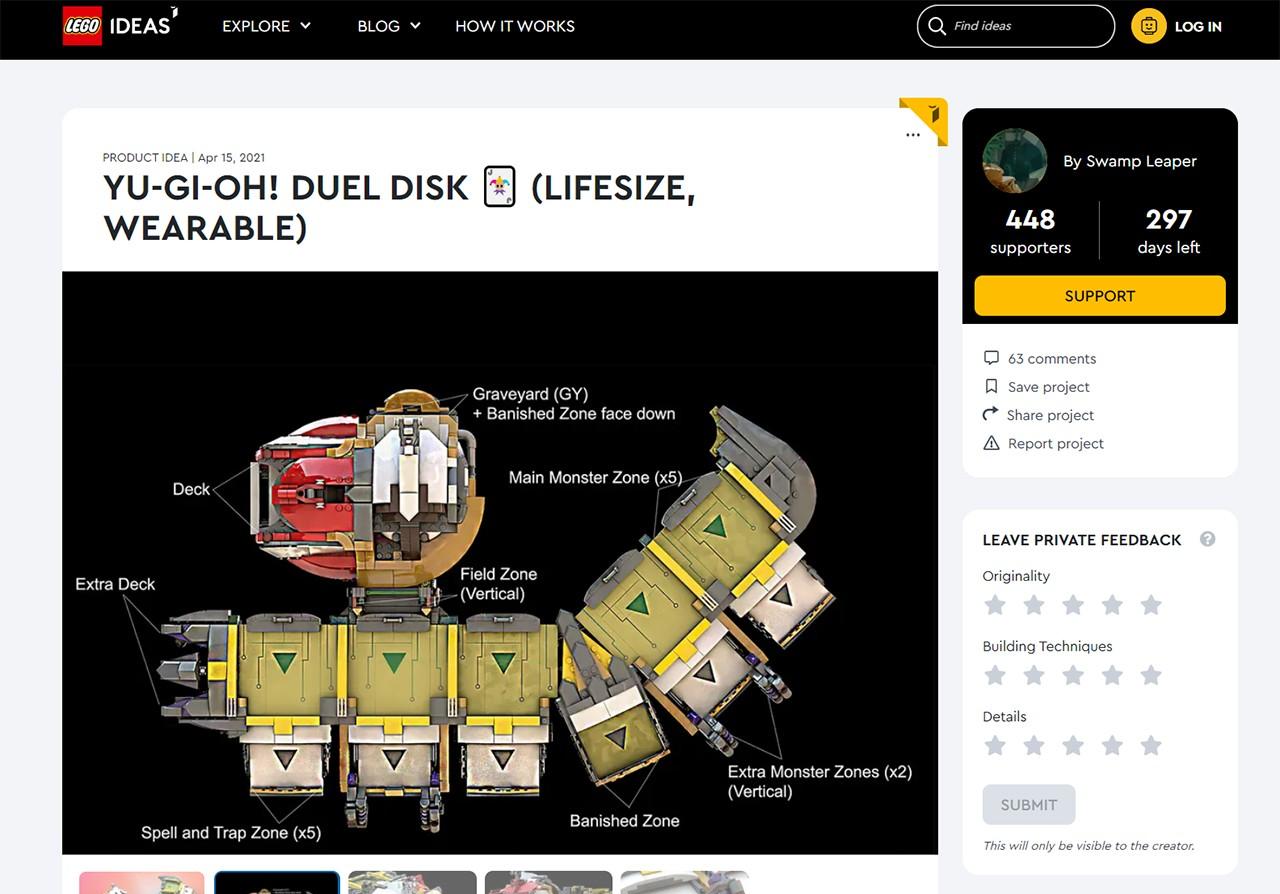Open the three-dot project options menu
Viewport: 1280px width, 894px height.
click(x=913, y=135)
